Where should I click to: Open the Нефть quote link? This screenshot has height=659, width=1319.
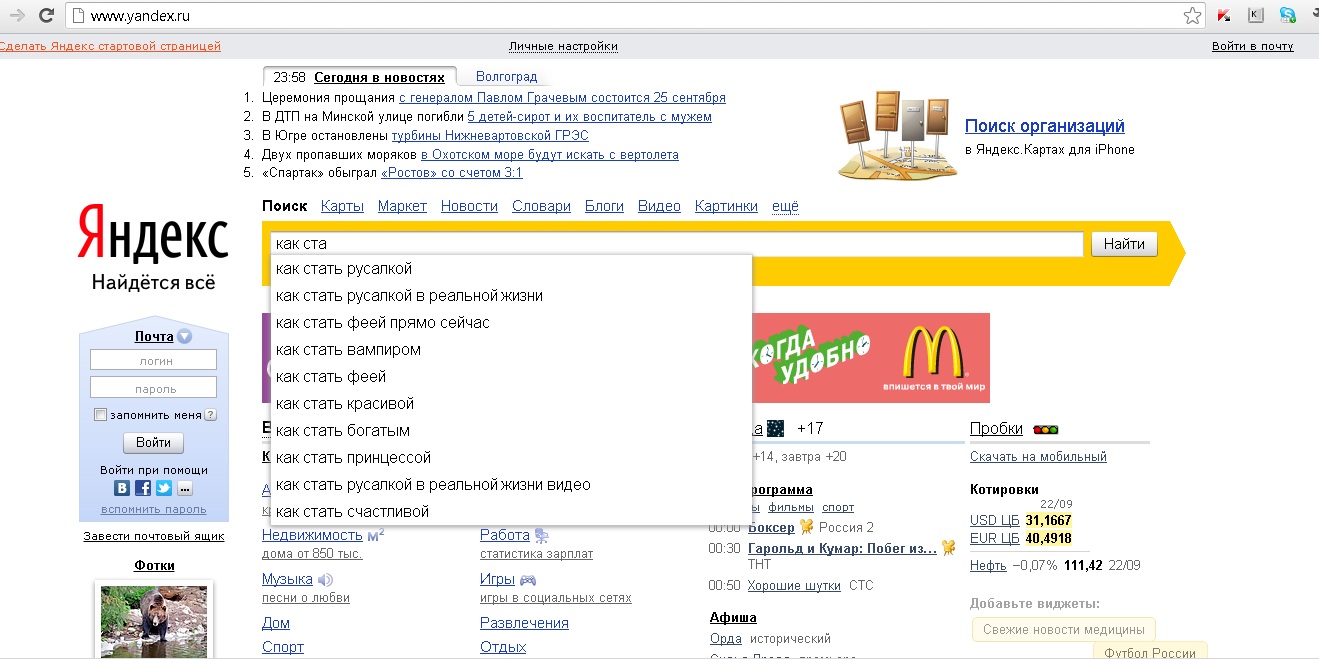tap(988, 565)
